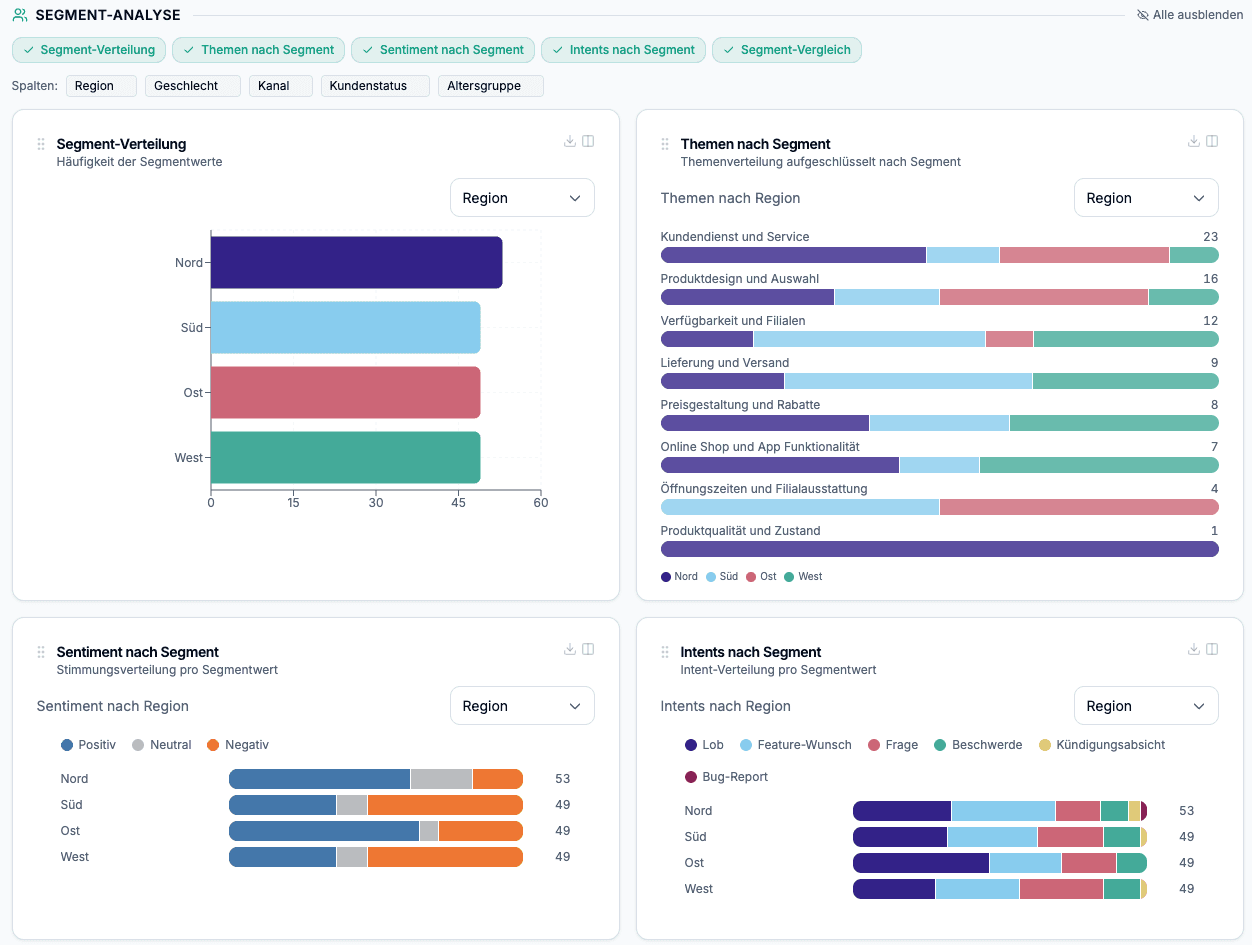This screenshot has width=1252, height=945.
Task: Click the Kundenstatus column button
Action: tap(375, 86)
